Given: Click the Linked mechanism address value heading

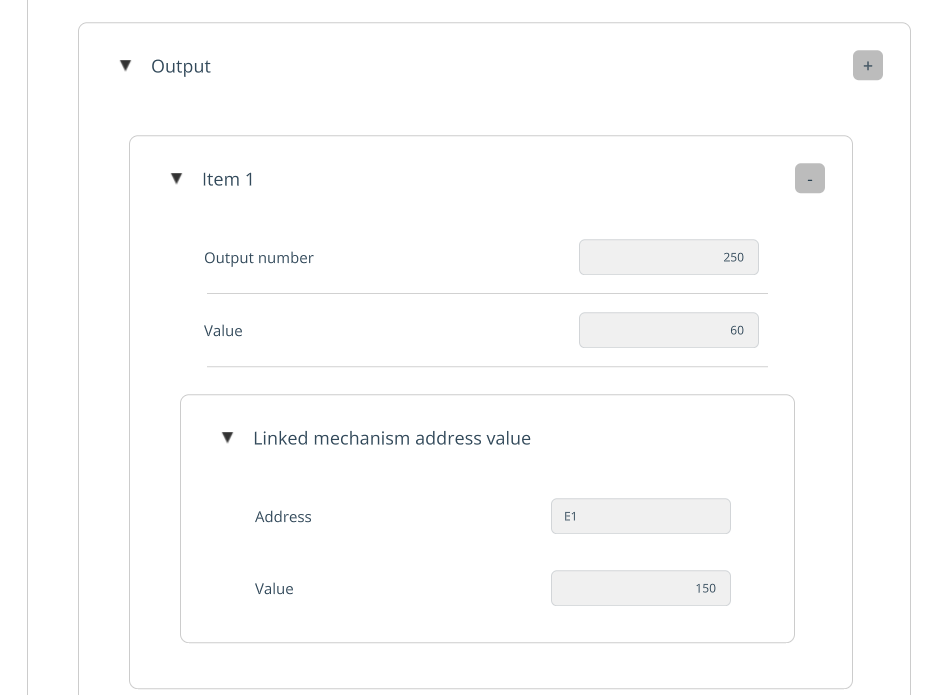Looking at the screenshot, I should click(391, 438).
